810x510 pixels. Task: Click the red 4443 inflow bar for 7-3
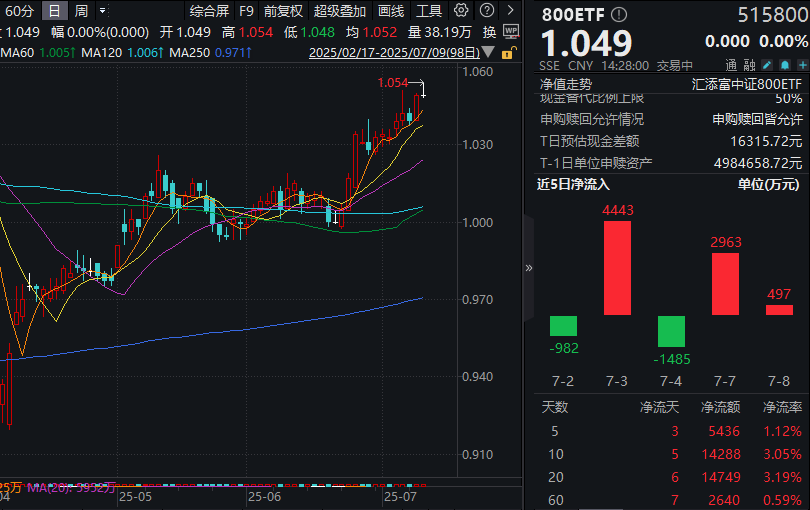(617, 267)
